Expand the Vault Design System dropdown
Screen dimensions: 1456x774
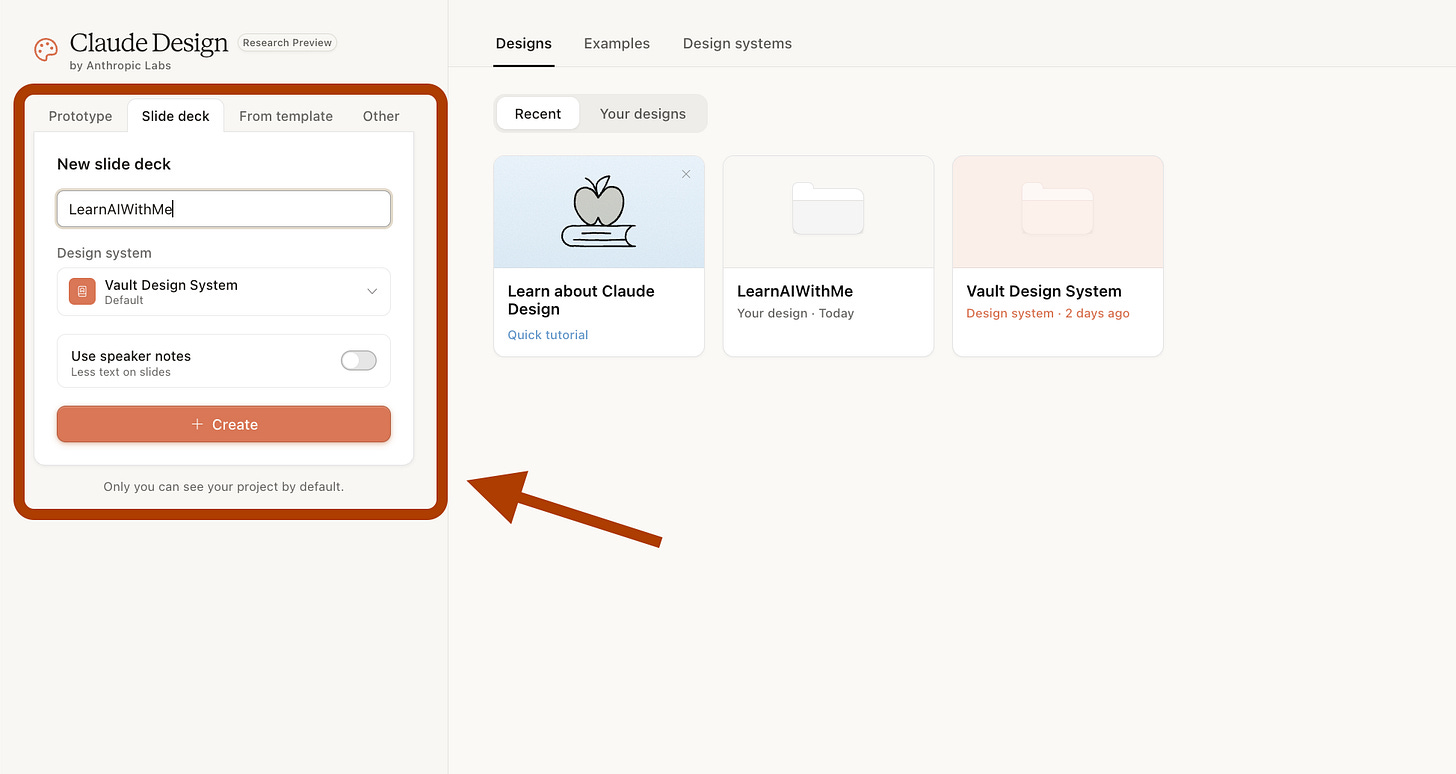[224, 291]
